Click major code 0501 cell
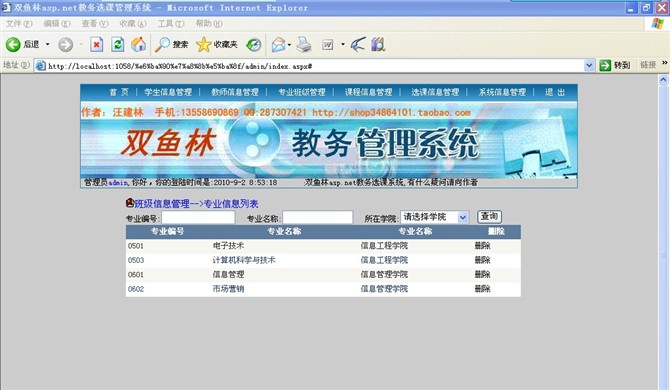 (136, 246)
